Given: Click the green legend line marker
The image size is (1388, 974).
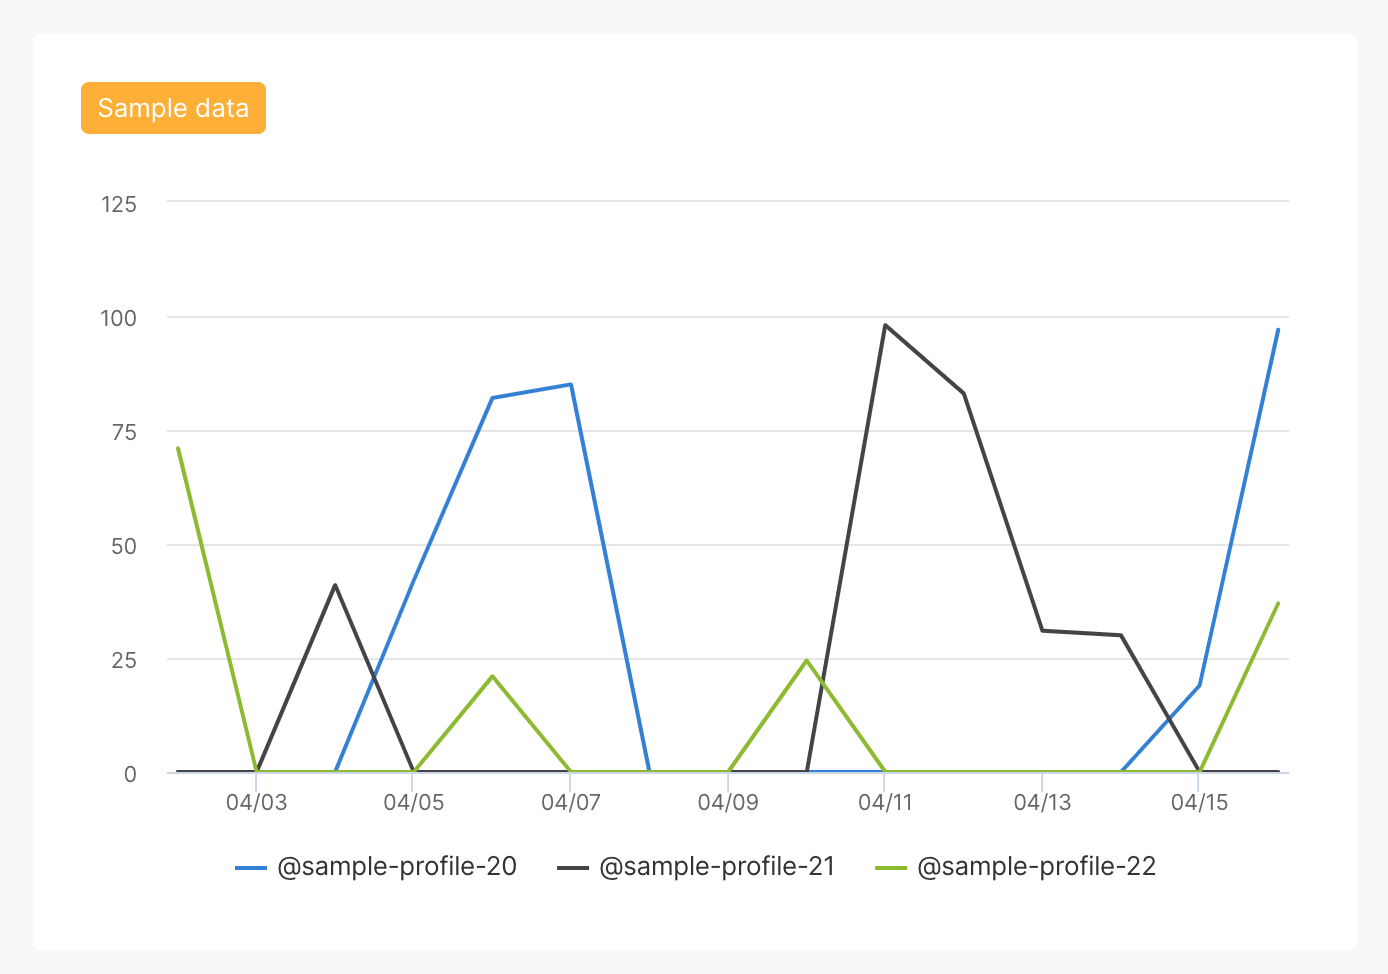Looking at the screenshot, I should point(892,866).
